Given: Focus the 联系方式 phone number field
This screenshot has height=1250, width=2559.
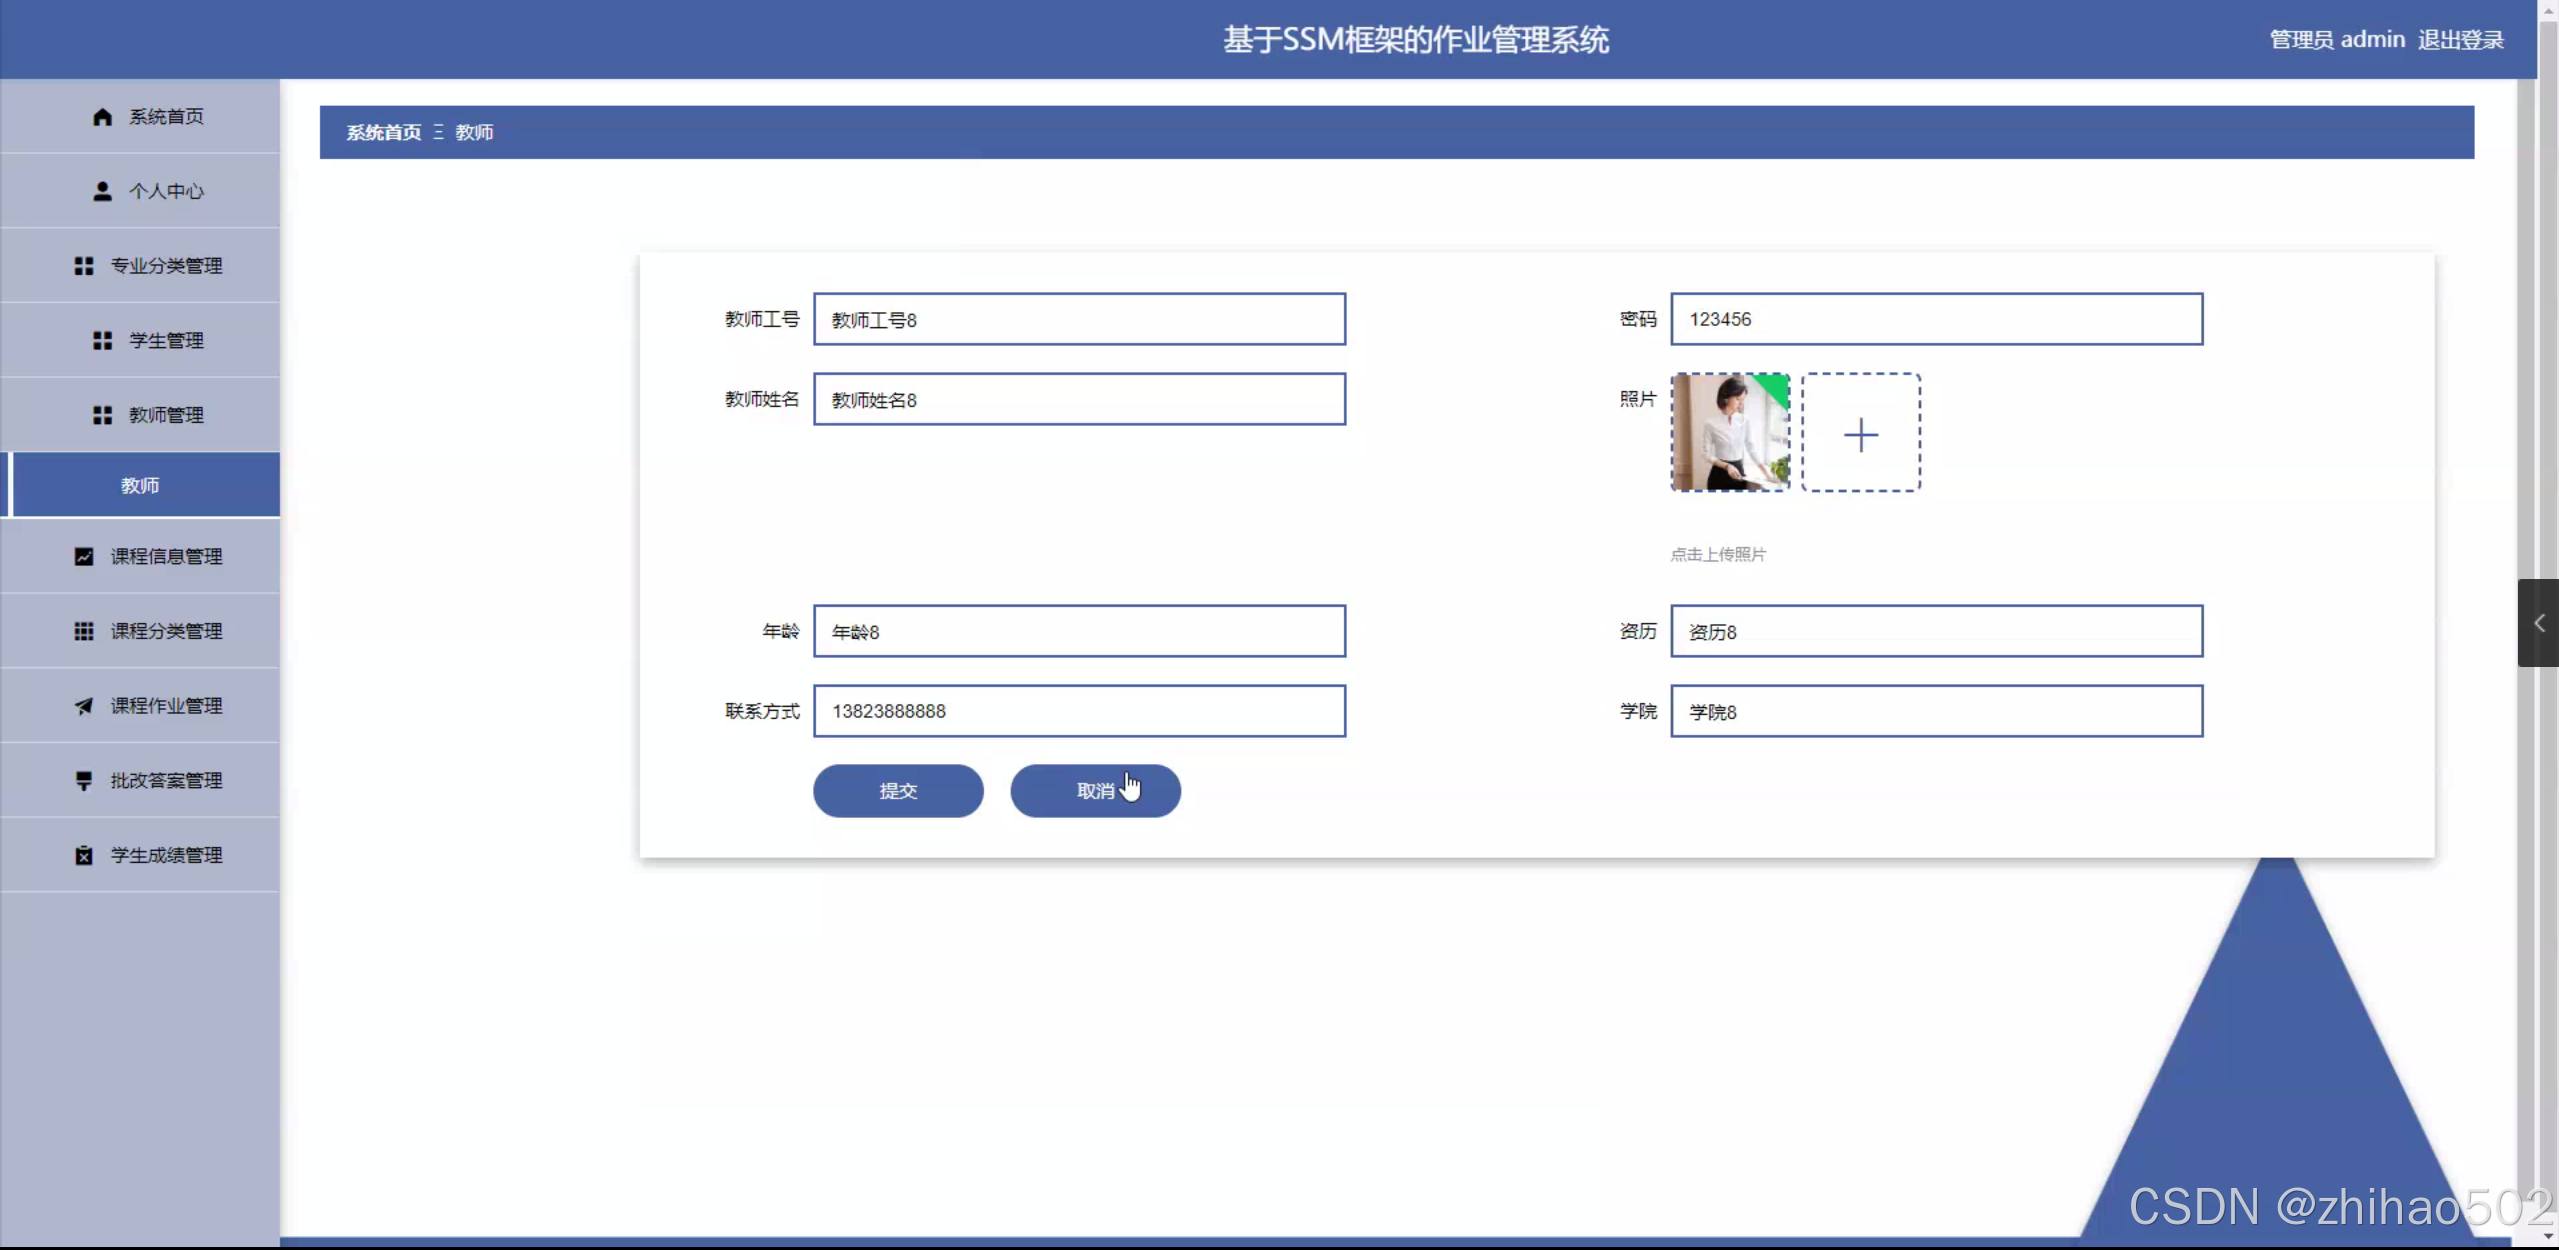Looking at the screenshot, I should 1079,711.
